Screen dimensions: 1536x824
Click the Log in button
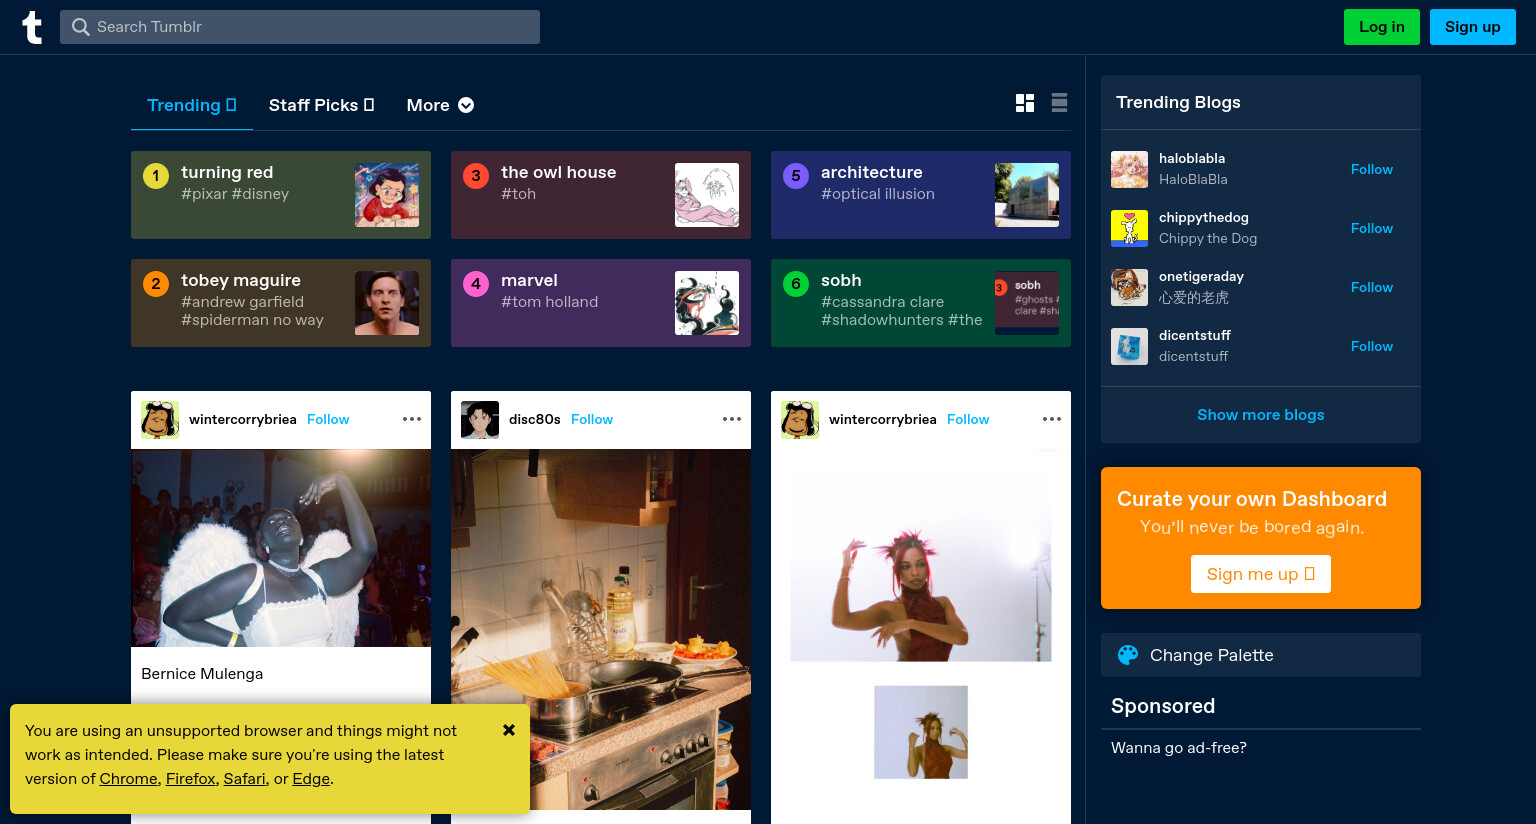click(1382, 27)
